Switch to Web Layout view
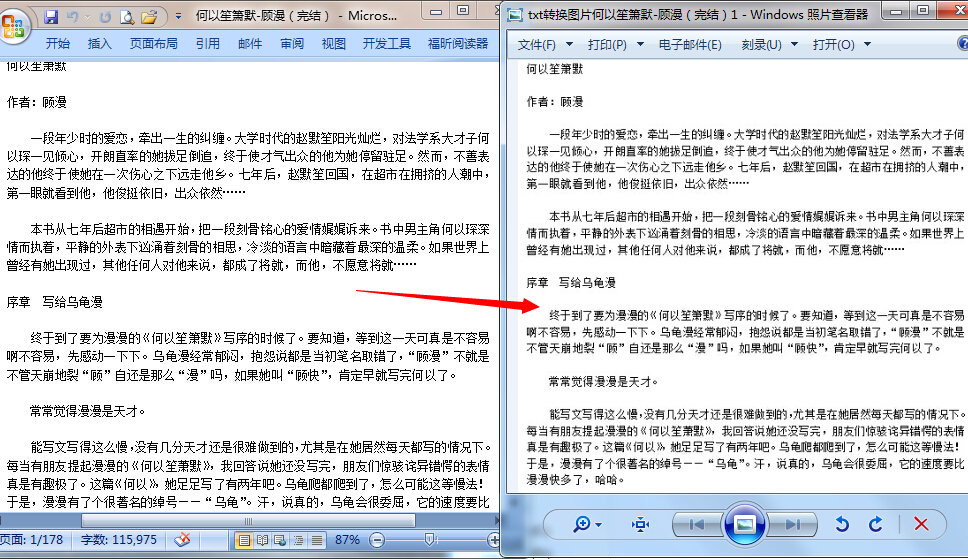This screenshot has height=559, width=968. point(280,540)
